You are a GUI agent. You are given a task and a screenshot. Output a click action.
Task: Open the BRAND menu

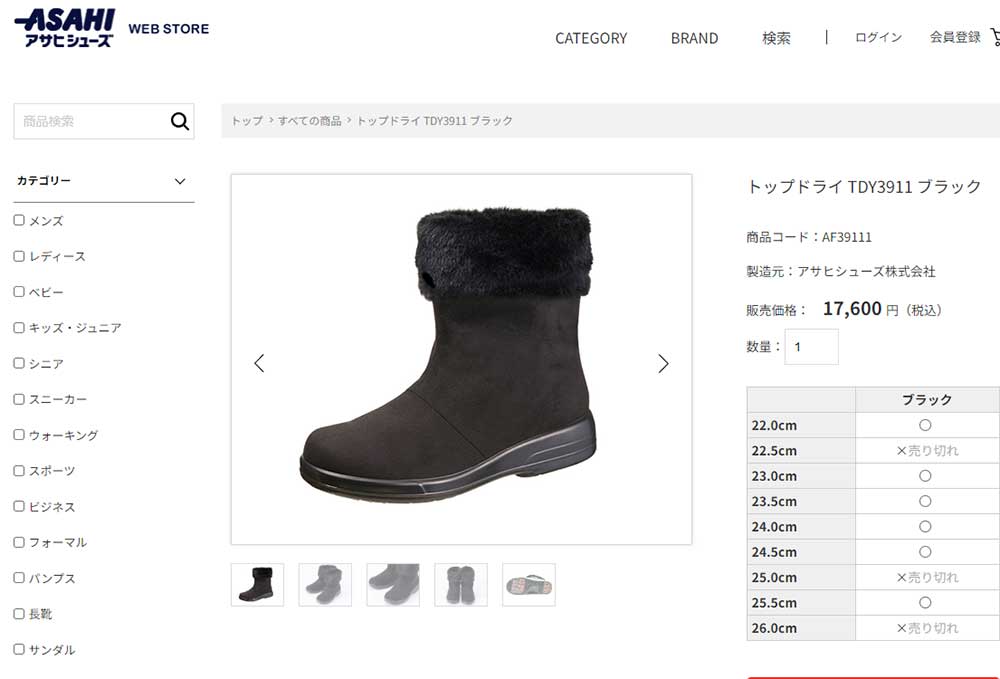pyautogui.click(x=695, y=38)
